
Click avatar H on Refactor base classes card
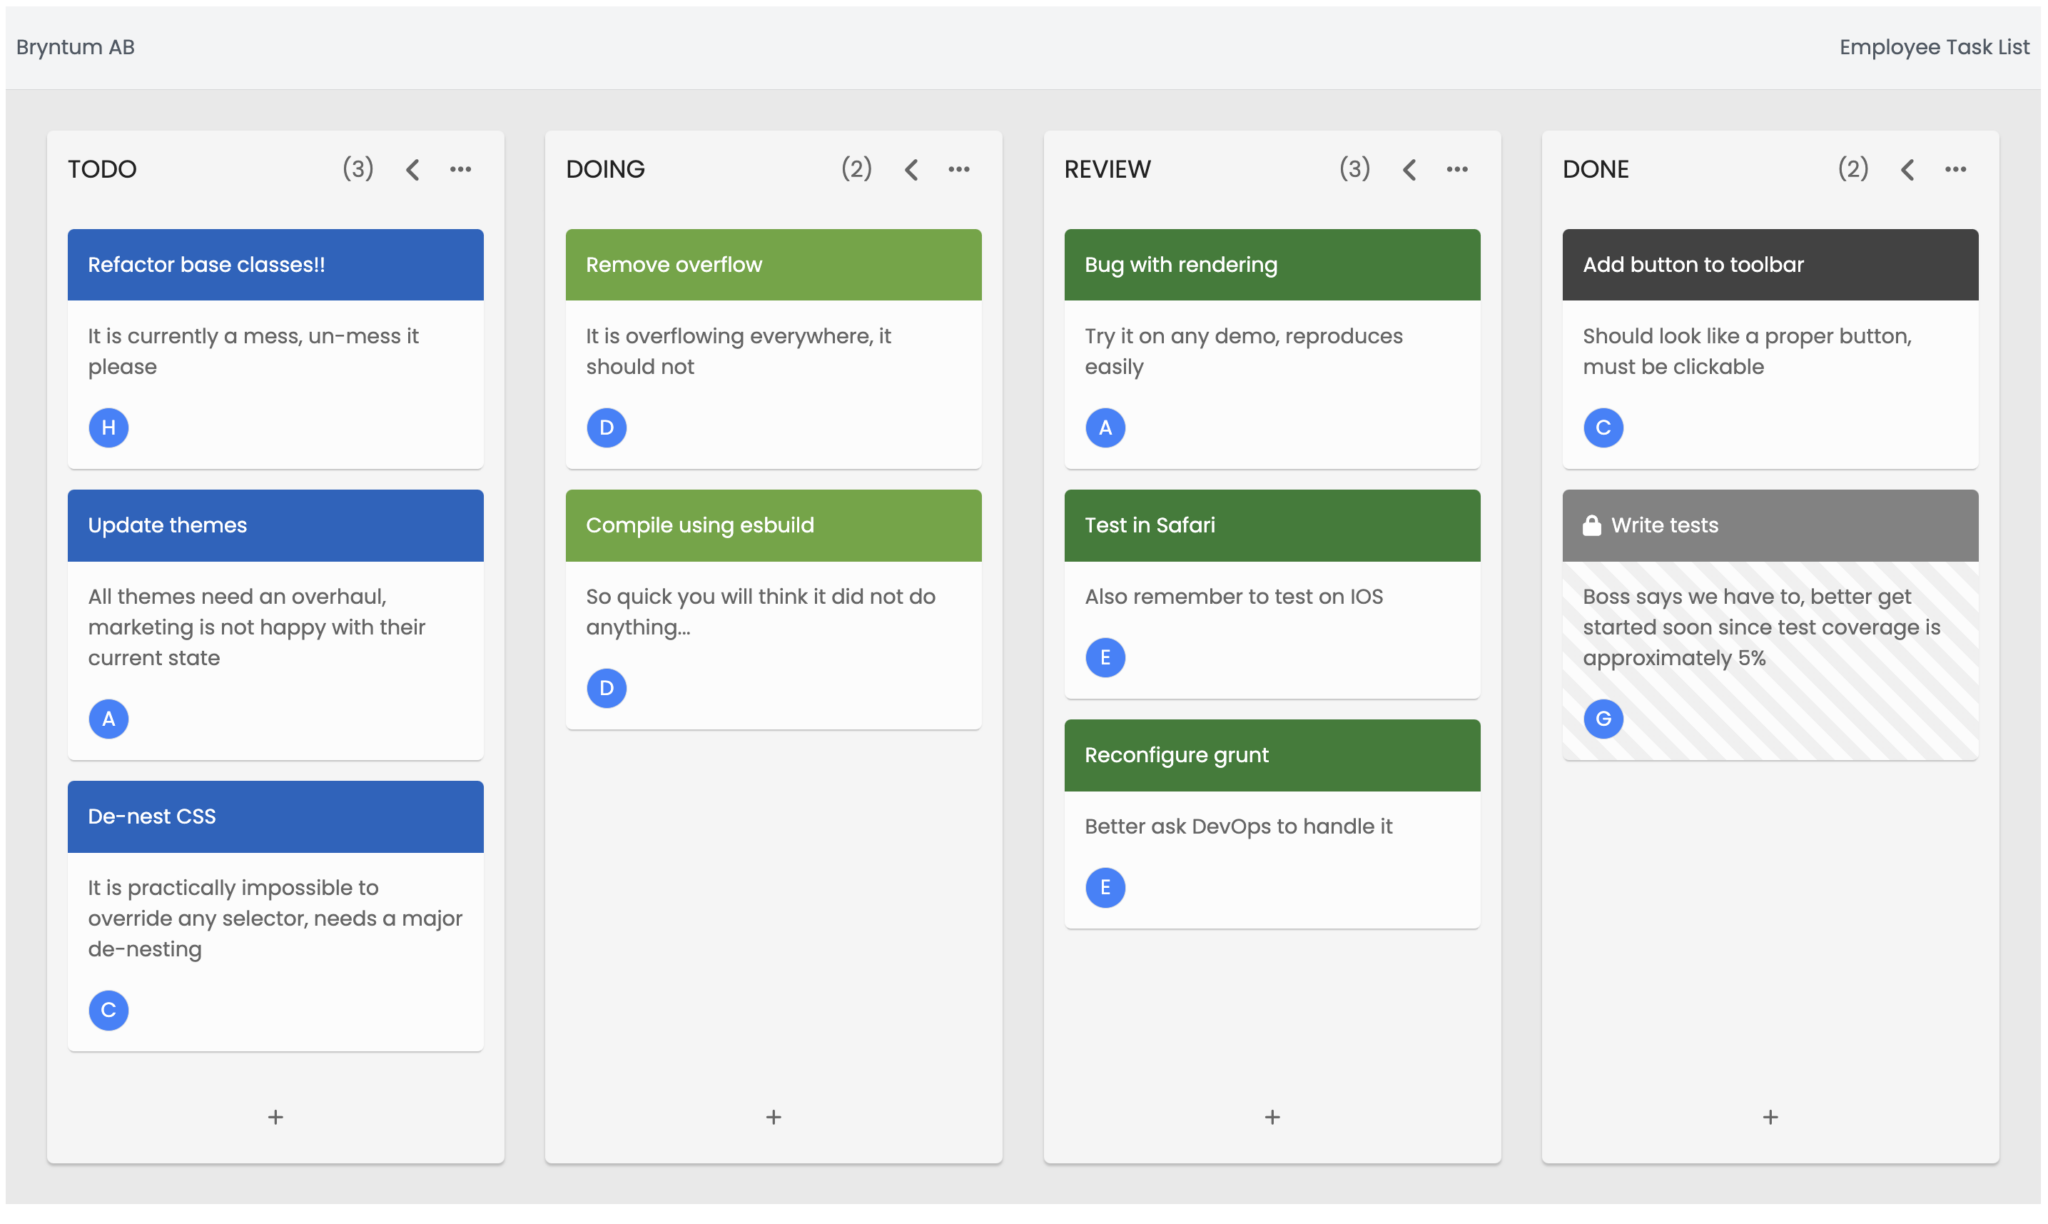109,428
